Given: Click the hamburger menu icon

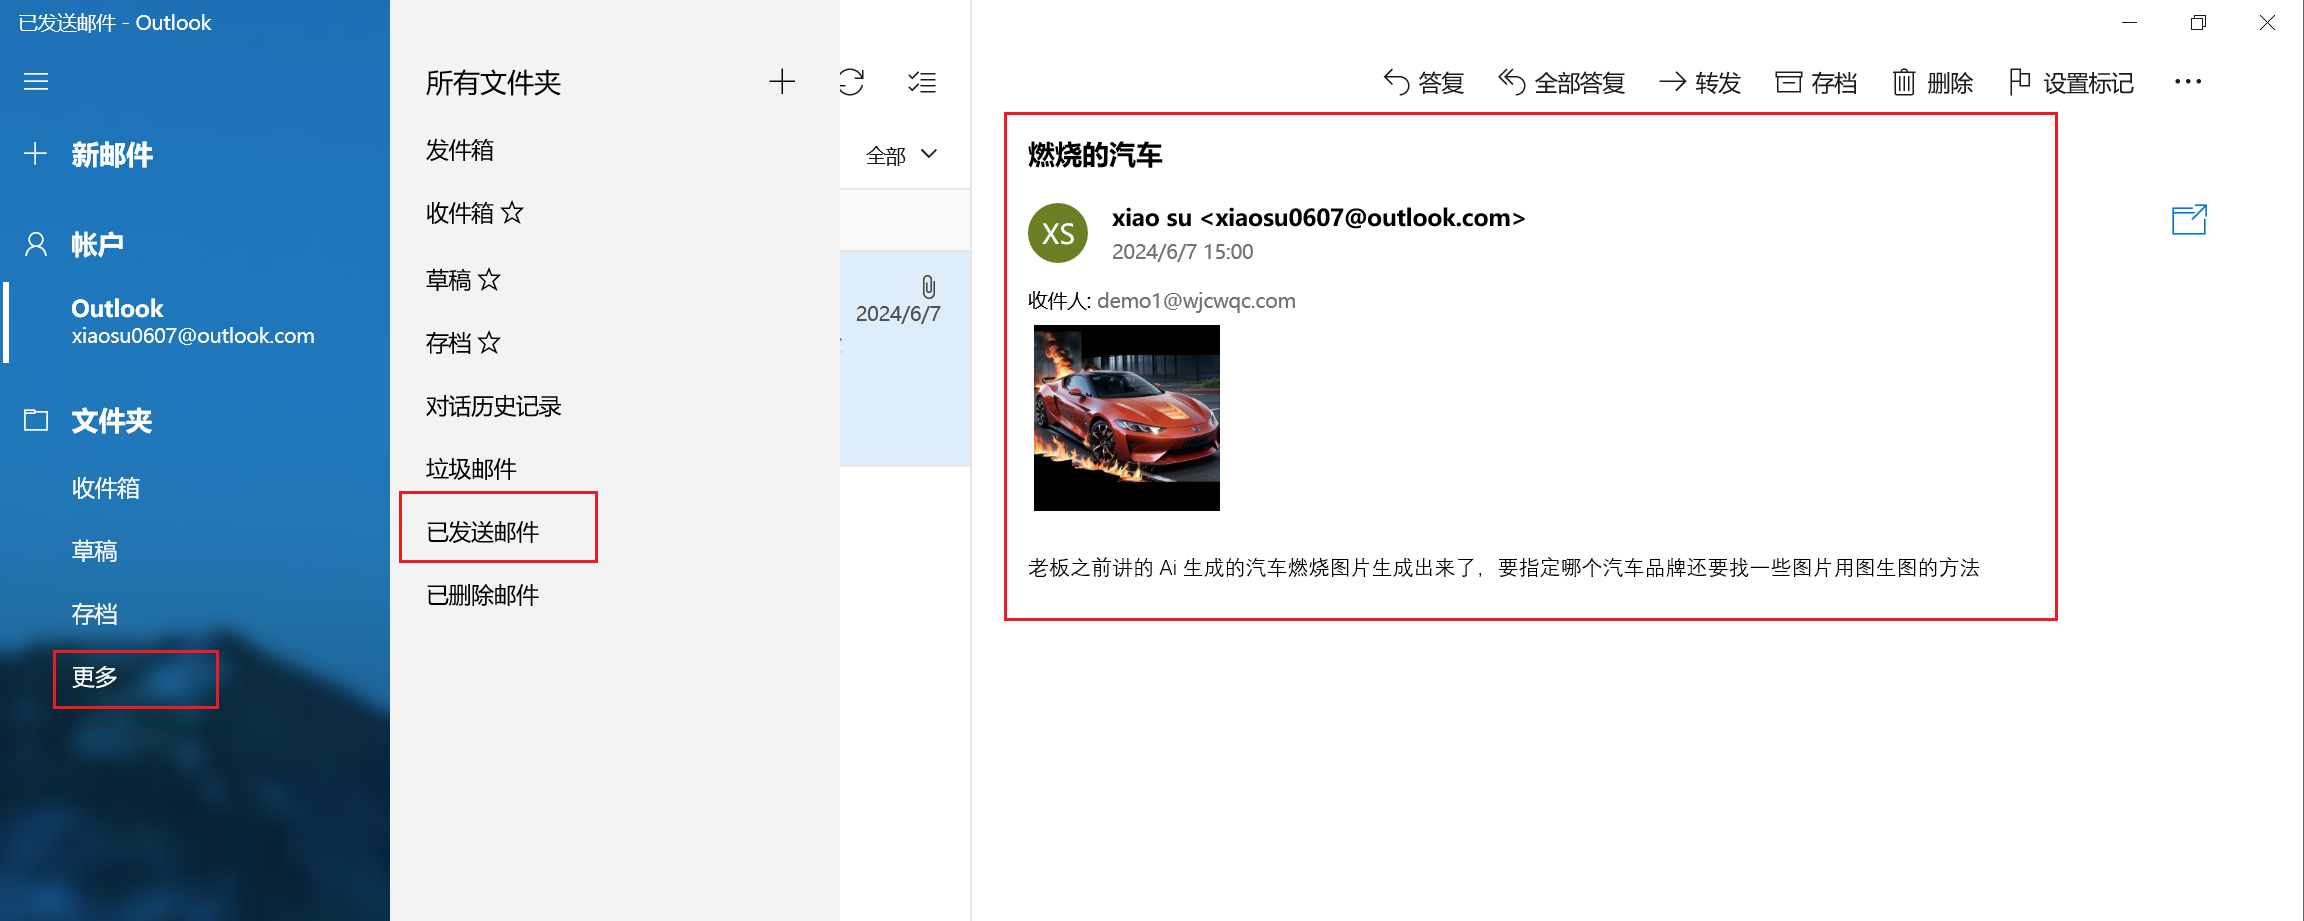Looking at the screenshot, I should pos(36,82).
